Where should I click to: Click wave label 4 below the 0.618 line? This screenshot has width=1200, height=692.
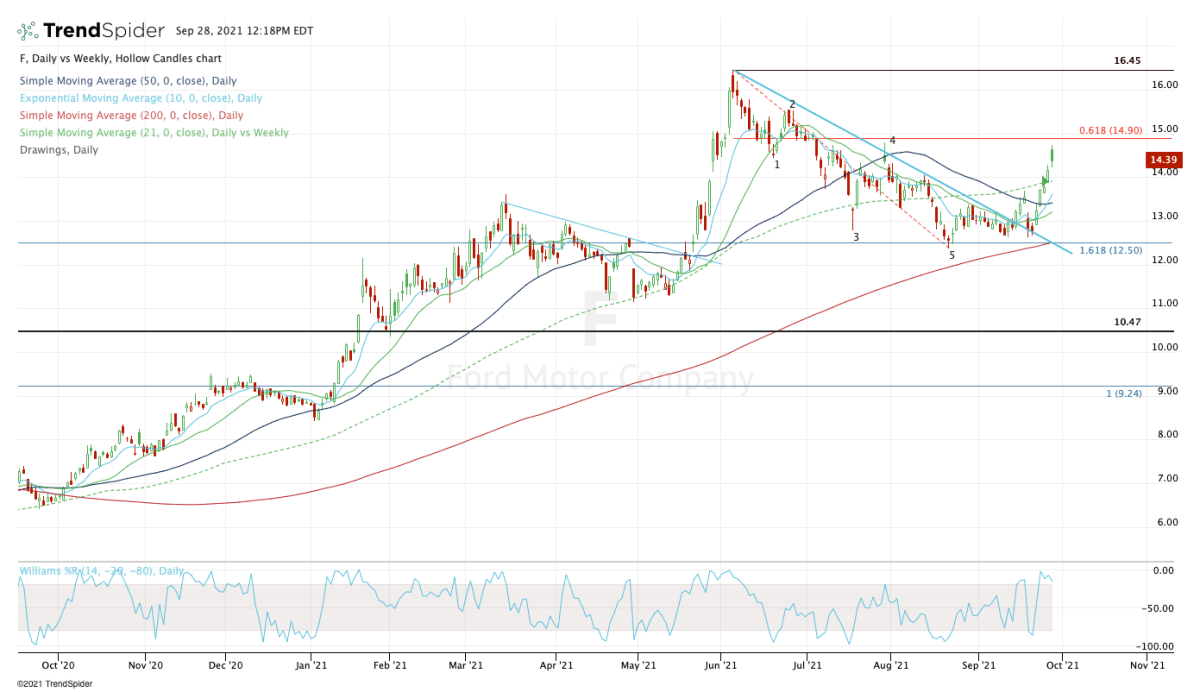coord(892,141)
